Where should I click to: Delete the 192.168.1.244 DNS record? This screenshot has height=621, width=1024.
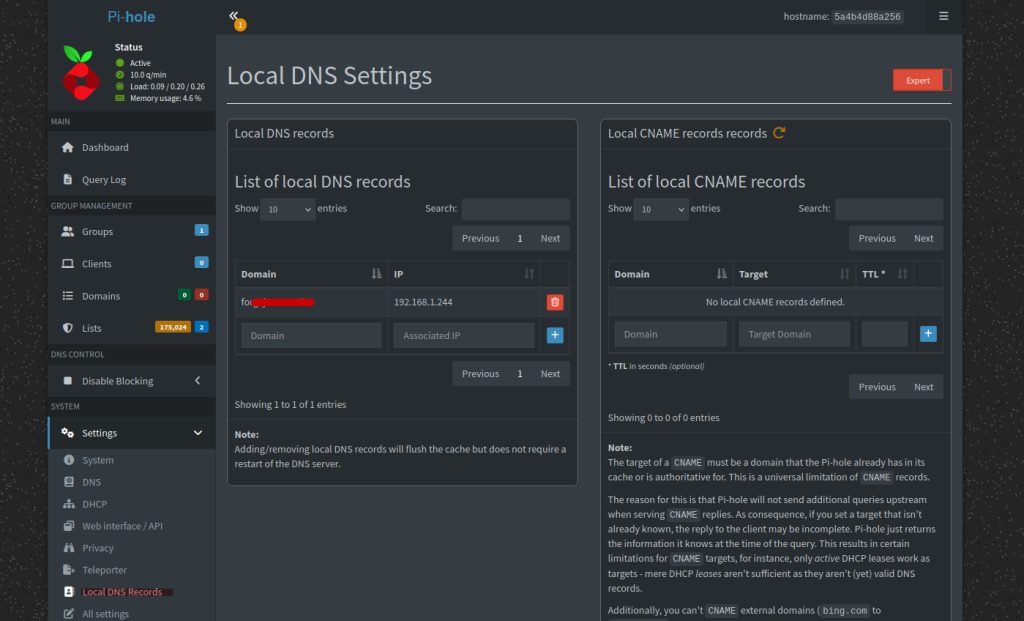tap(555, 302)
